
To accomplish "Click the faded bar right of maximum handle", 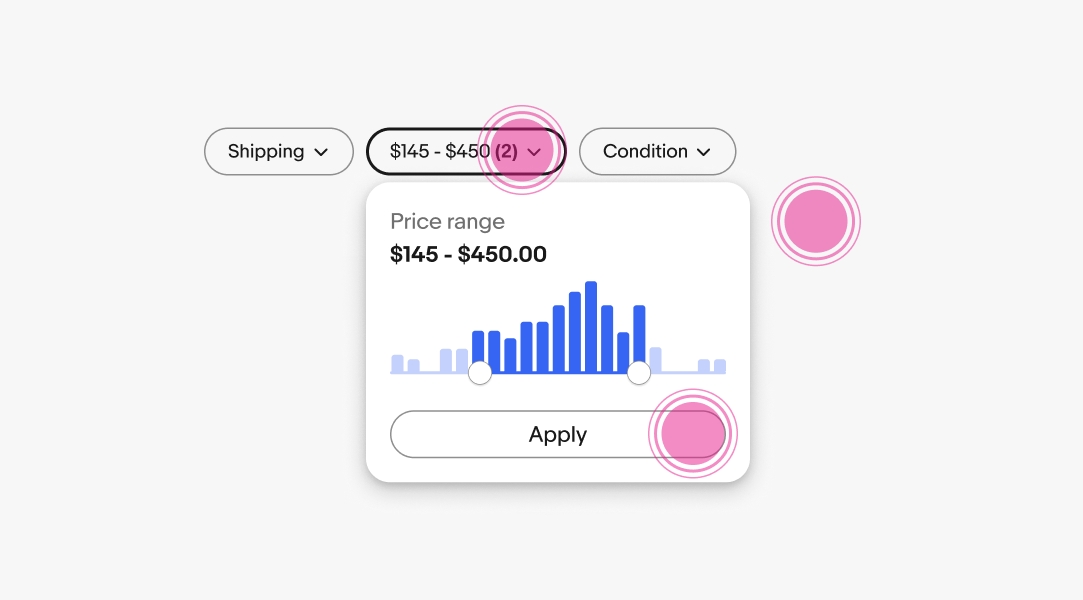I will 656,359.
